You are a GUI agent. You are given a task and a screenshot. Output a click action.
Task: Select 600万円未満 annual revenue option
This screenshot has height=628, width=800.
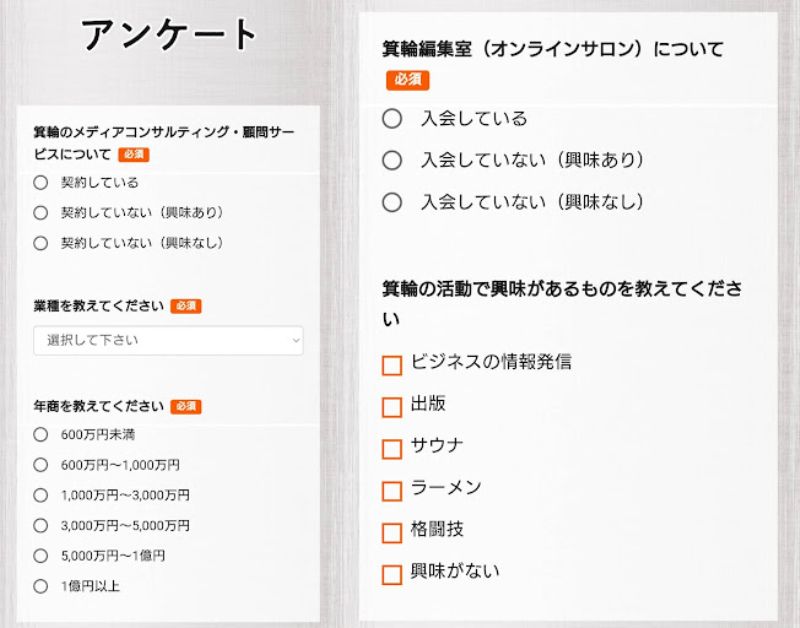click(41, 435)
